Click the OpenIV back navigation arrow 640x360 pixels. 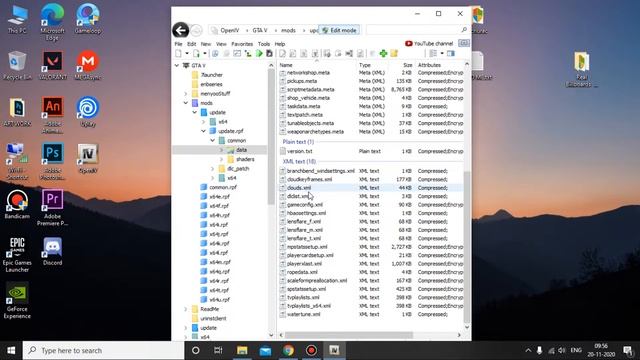tap(180, 30)
